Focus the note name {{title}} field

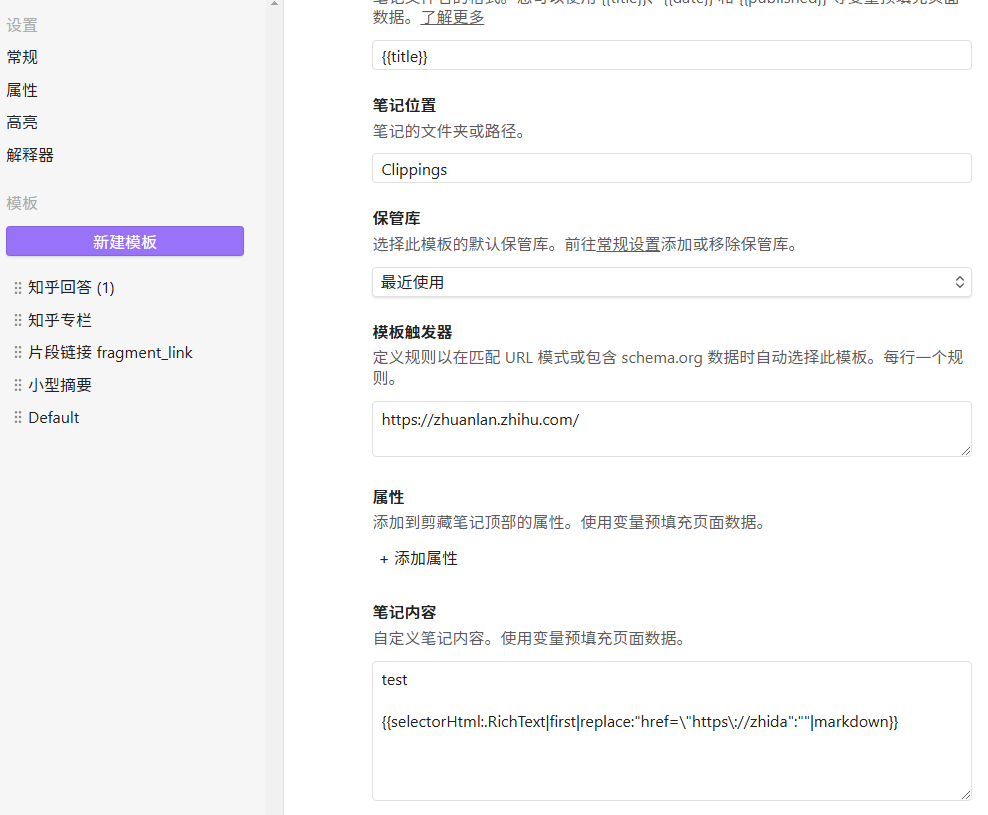click(672, 55)
